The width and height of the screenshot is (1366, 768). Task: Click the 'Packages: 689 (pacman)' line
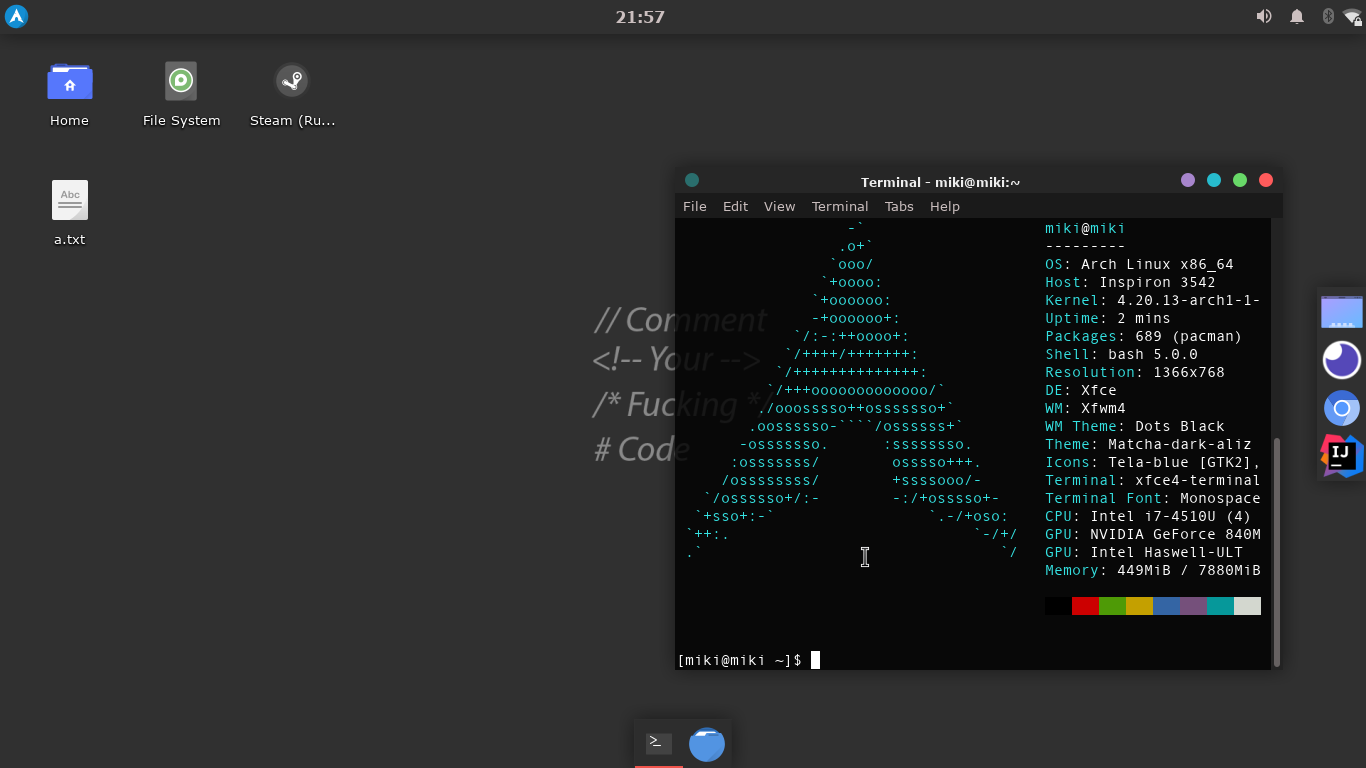[x=1144, y=336]
